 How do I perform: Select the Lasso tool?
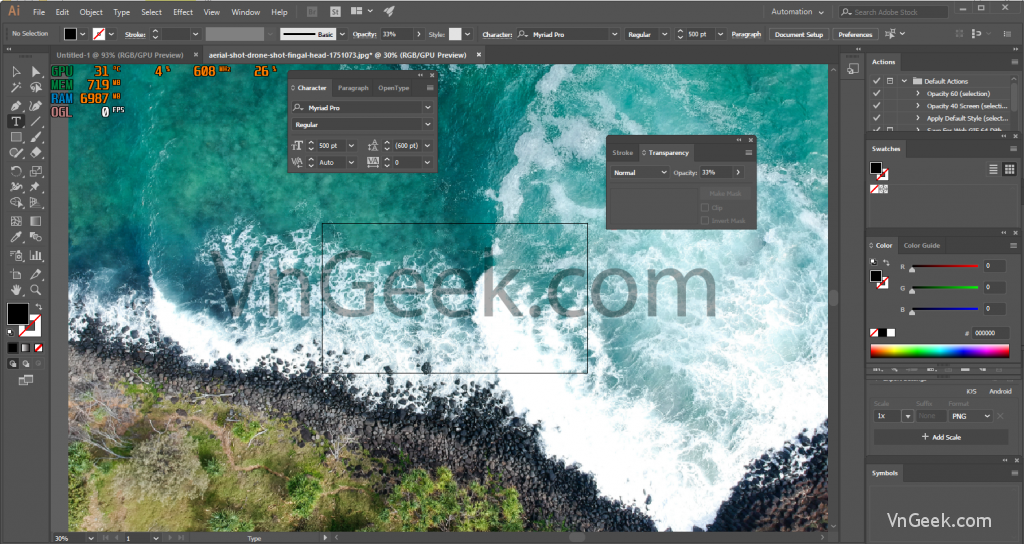pos(36,88)
